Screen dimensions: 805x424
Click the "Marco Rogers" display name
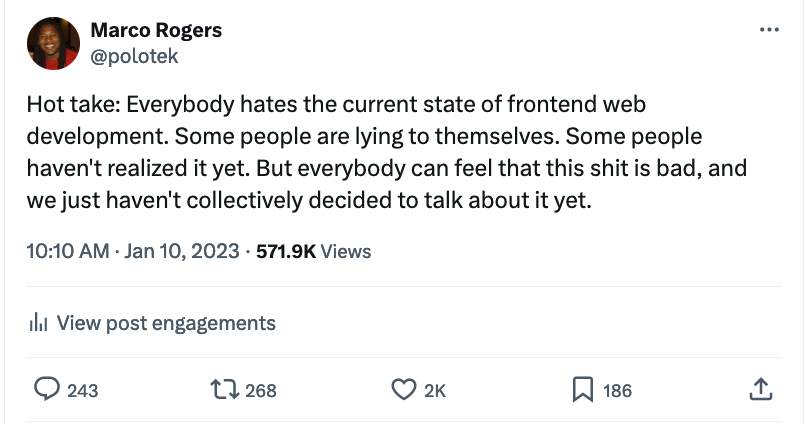155,30
